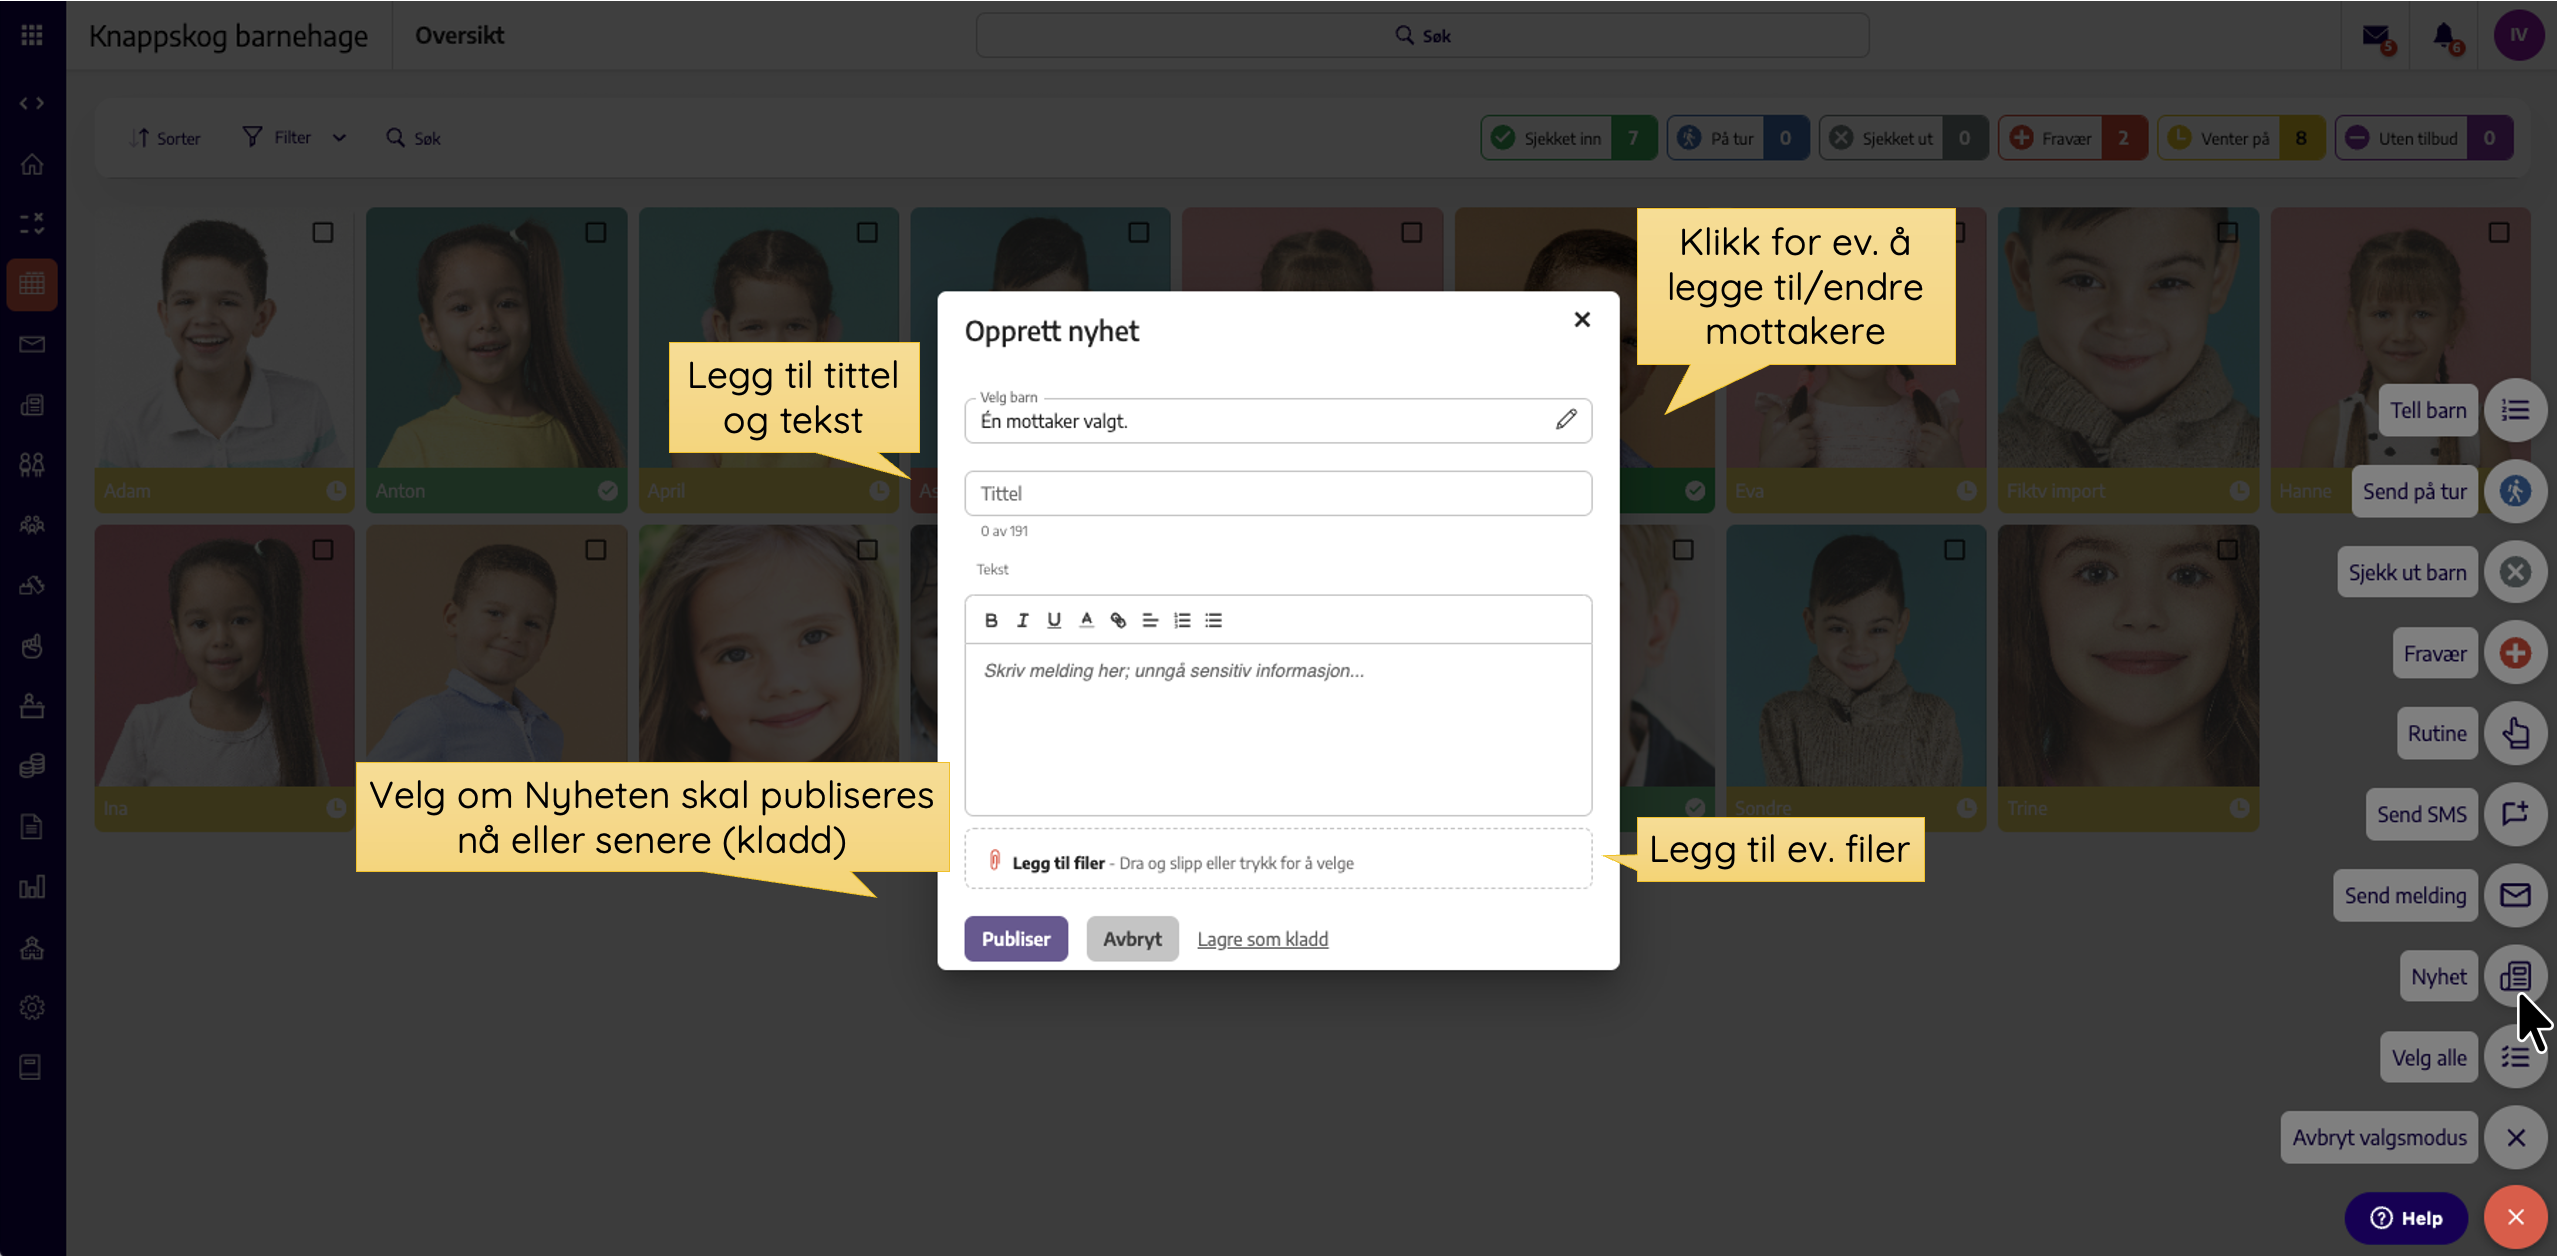The width and height of the screenshot is (2557, 1256).
Task: Open the messages envelope in sidebar
Action: click(x=32, y=344)
